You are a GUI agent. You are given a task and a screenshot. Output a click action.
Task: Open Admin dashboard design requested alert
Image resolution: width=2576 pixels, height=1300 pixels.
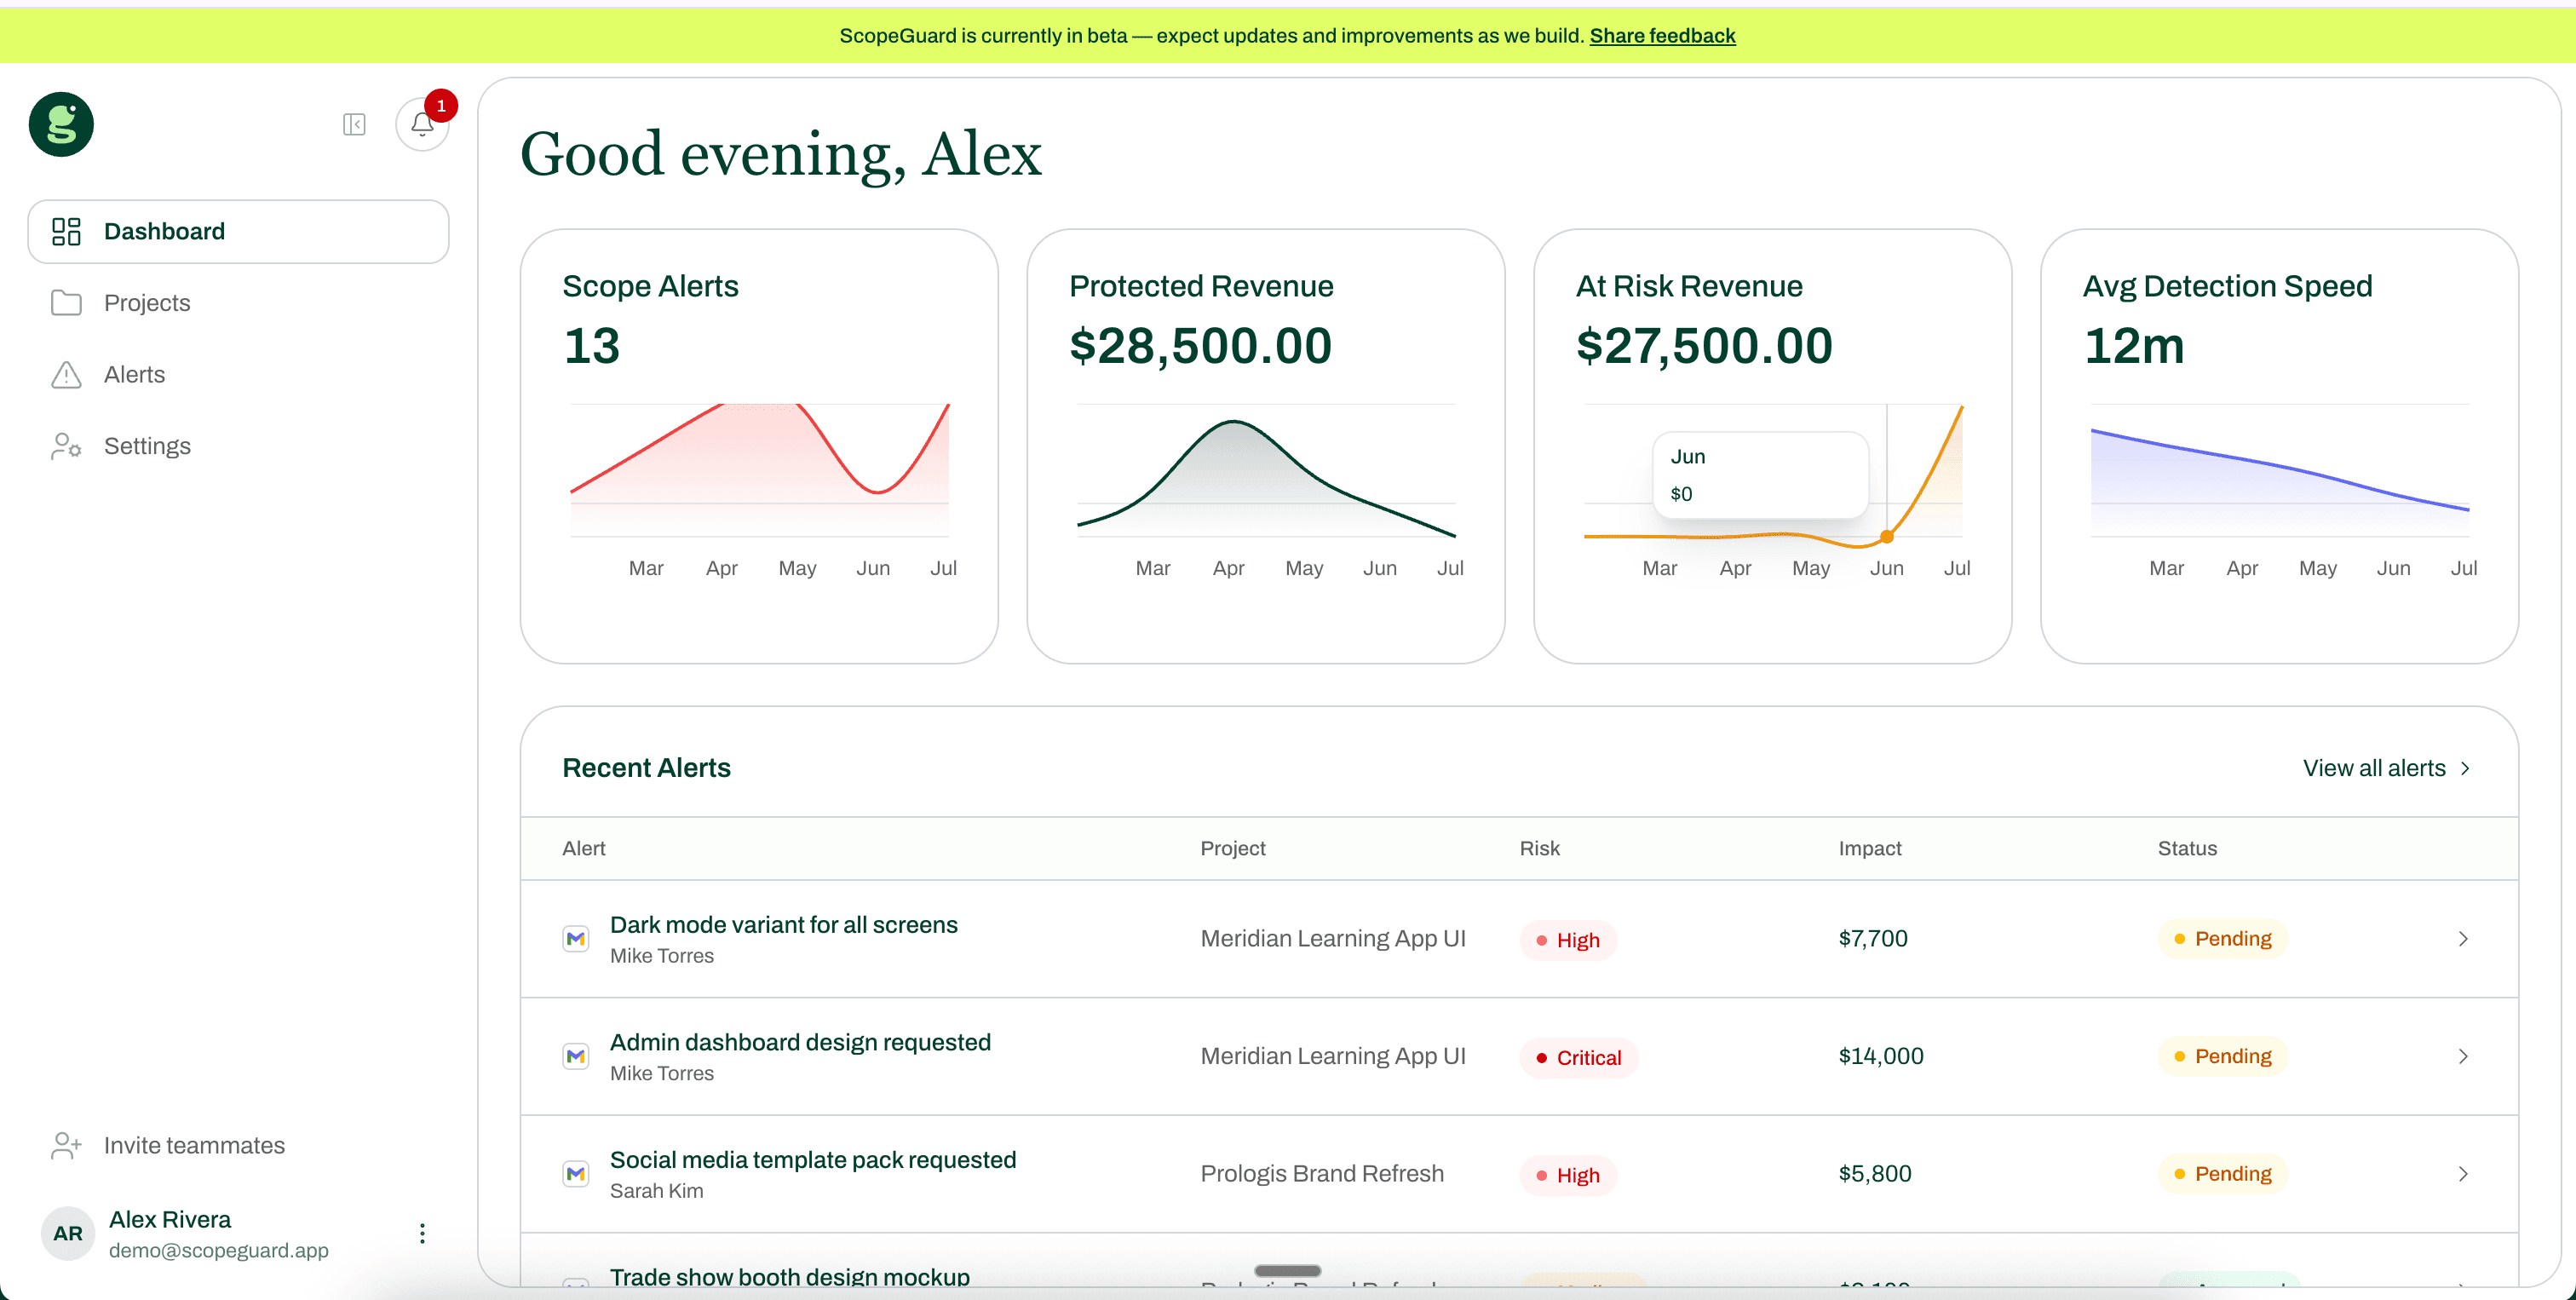click(x=800, y=1042)
